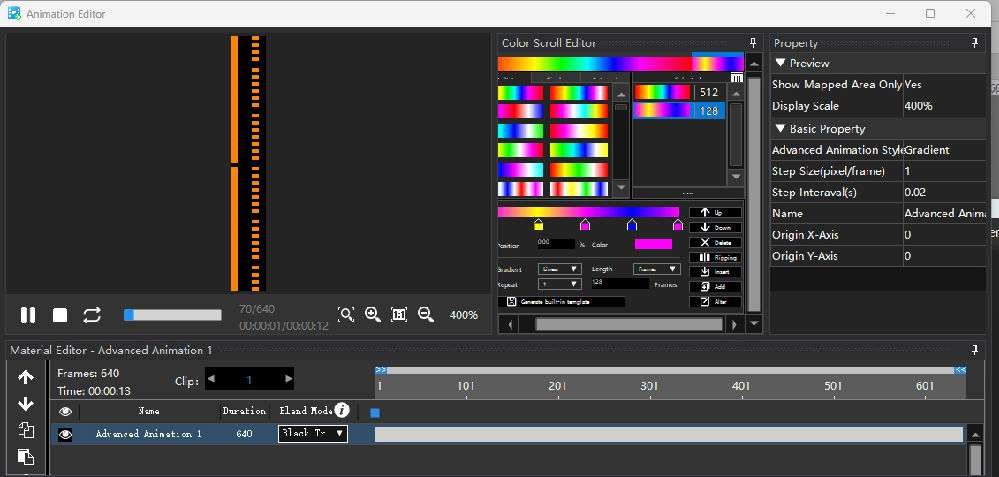Click the fit-to-view zoom icon

399,314
